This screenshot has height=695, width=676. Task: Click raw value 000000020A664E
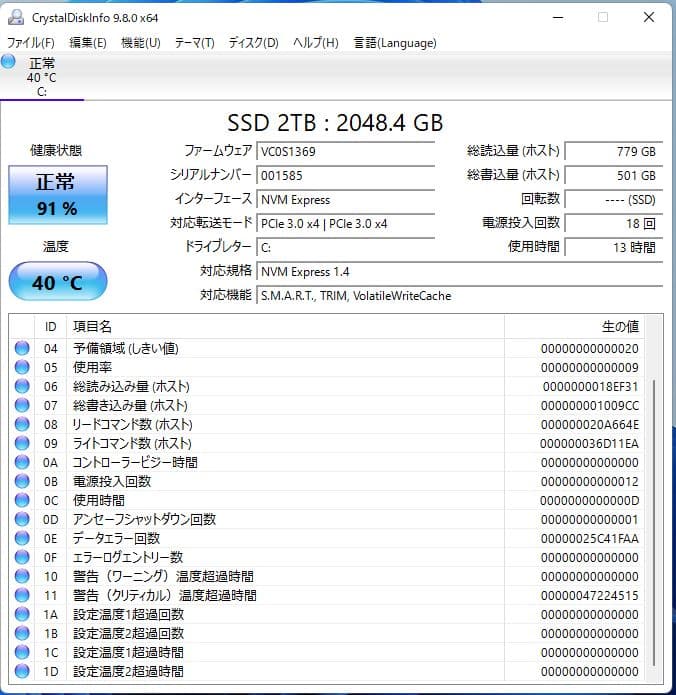590,425
